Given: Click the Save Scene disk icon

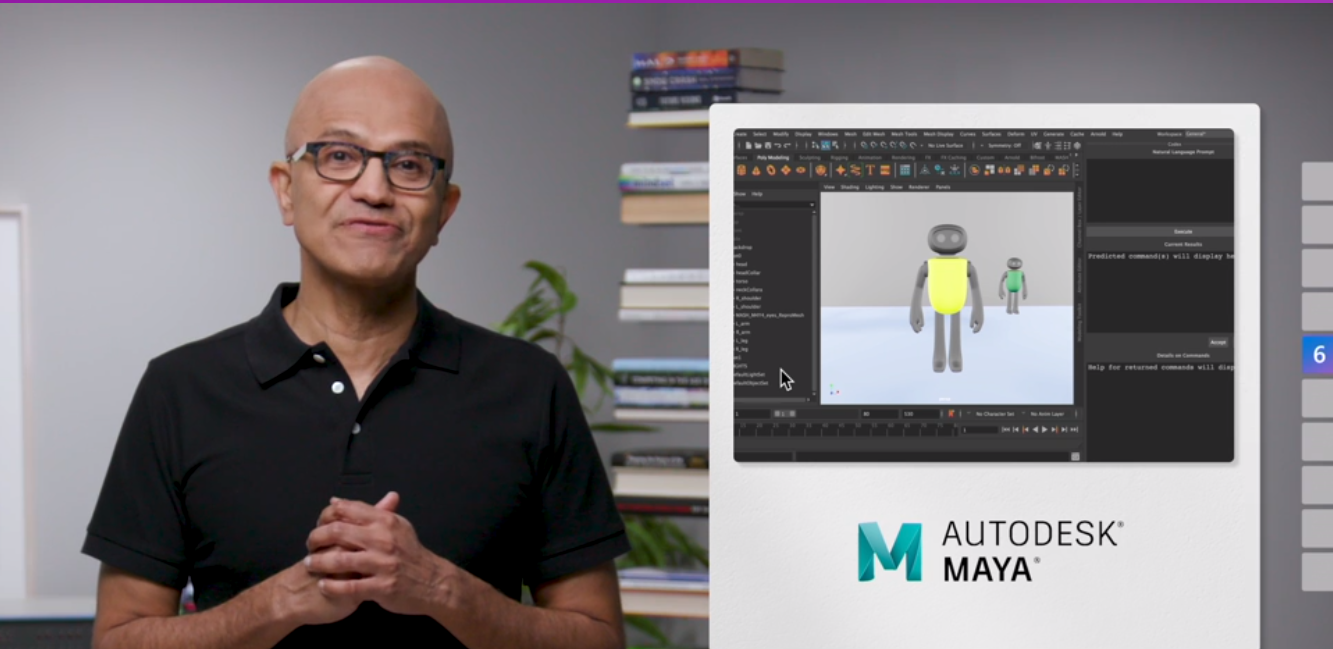Looking at the screenshot, I should pos(768,146).
